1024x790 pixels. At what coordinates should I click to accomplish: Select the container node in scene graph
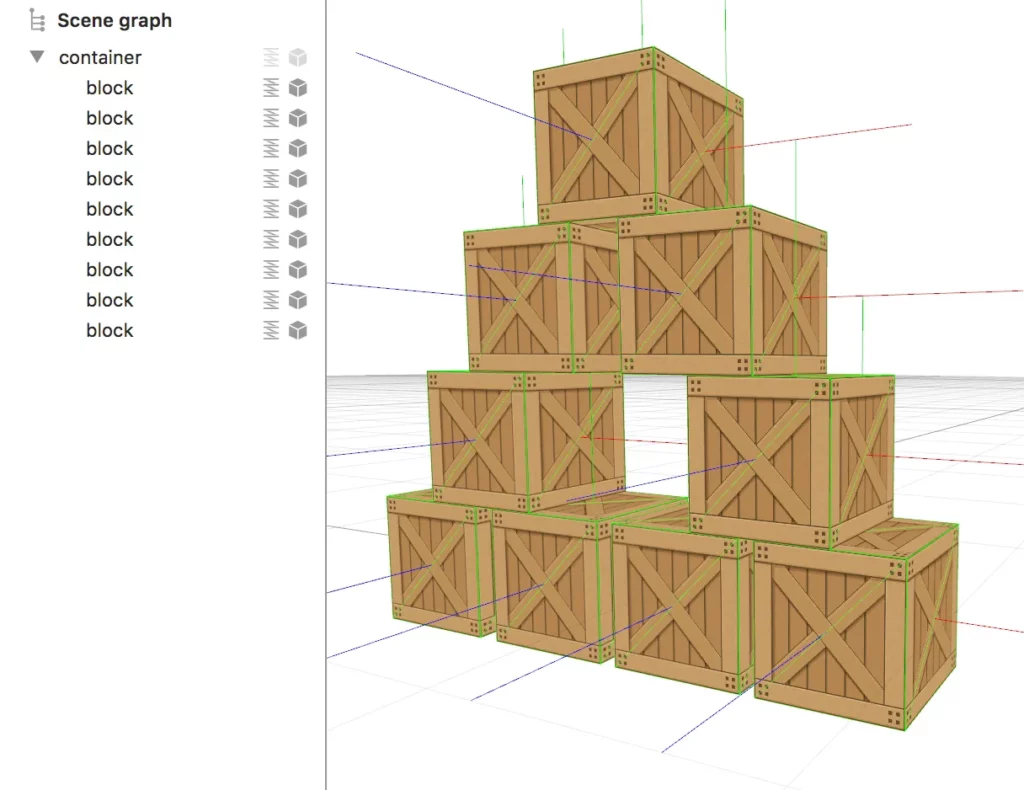tap(100, 57)
